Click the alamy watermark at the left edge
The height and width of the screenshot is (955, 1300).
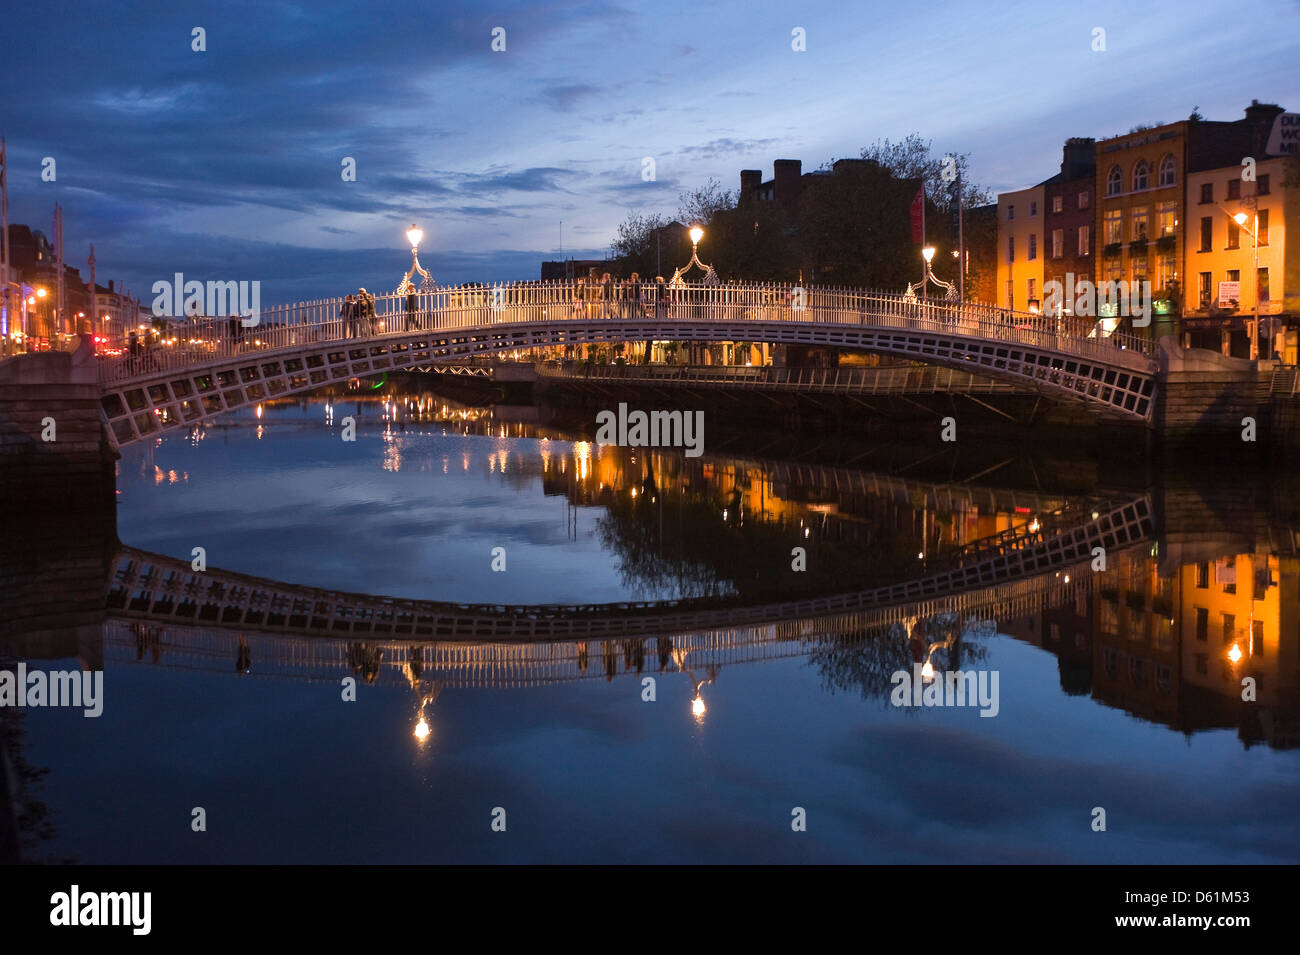coord(51,690)
